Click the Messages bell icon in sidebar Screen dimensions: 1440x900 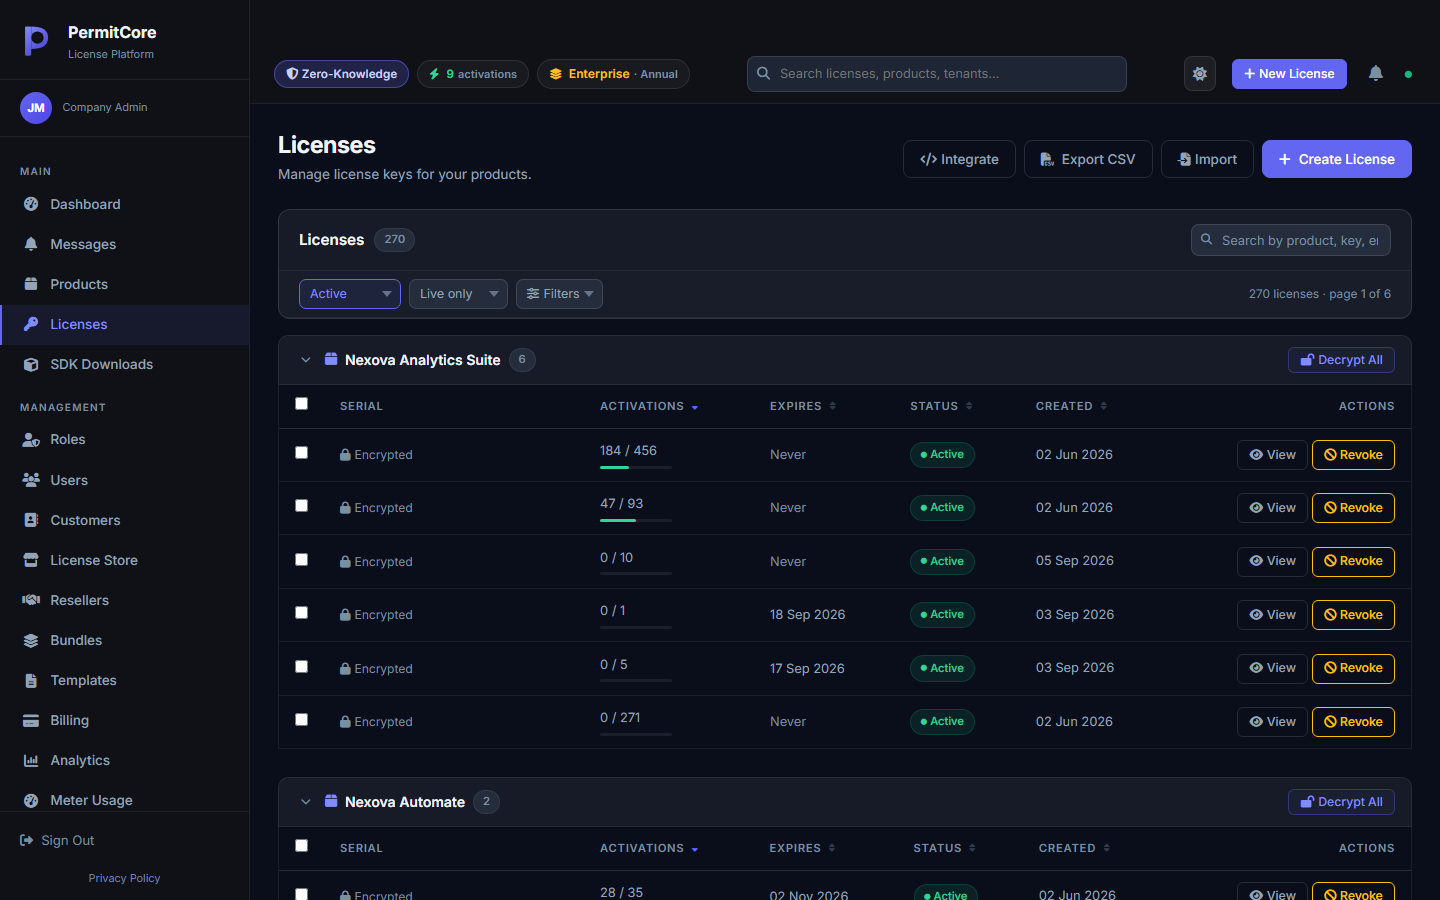tap(31, 244)
